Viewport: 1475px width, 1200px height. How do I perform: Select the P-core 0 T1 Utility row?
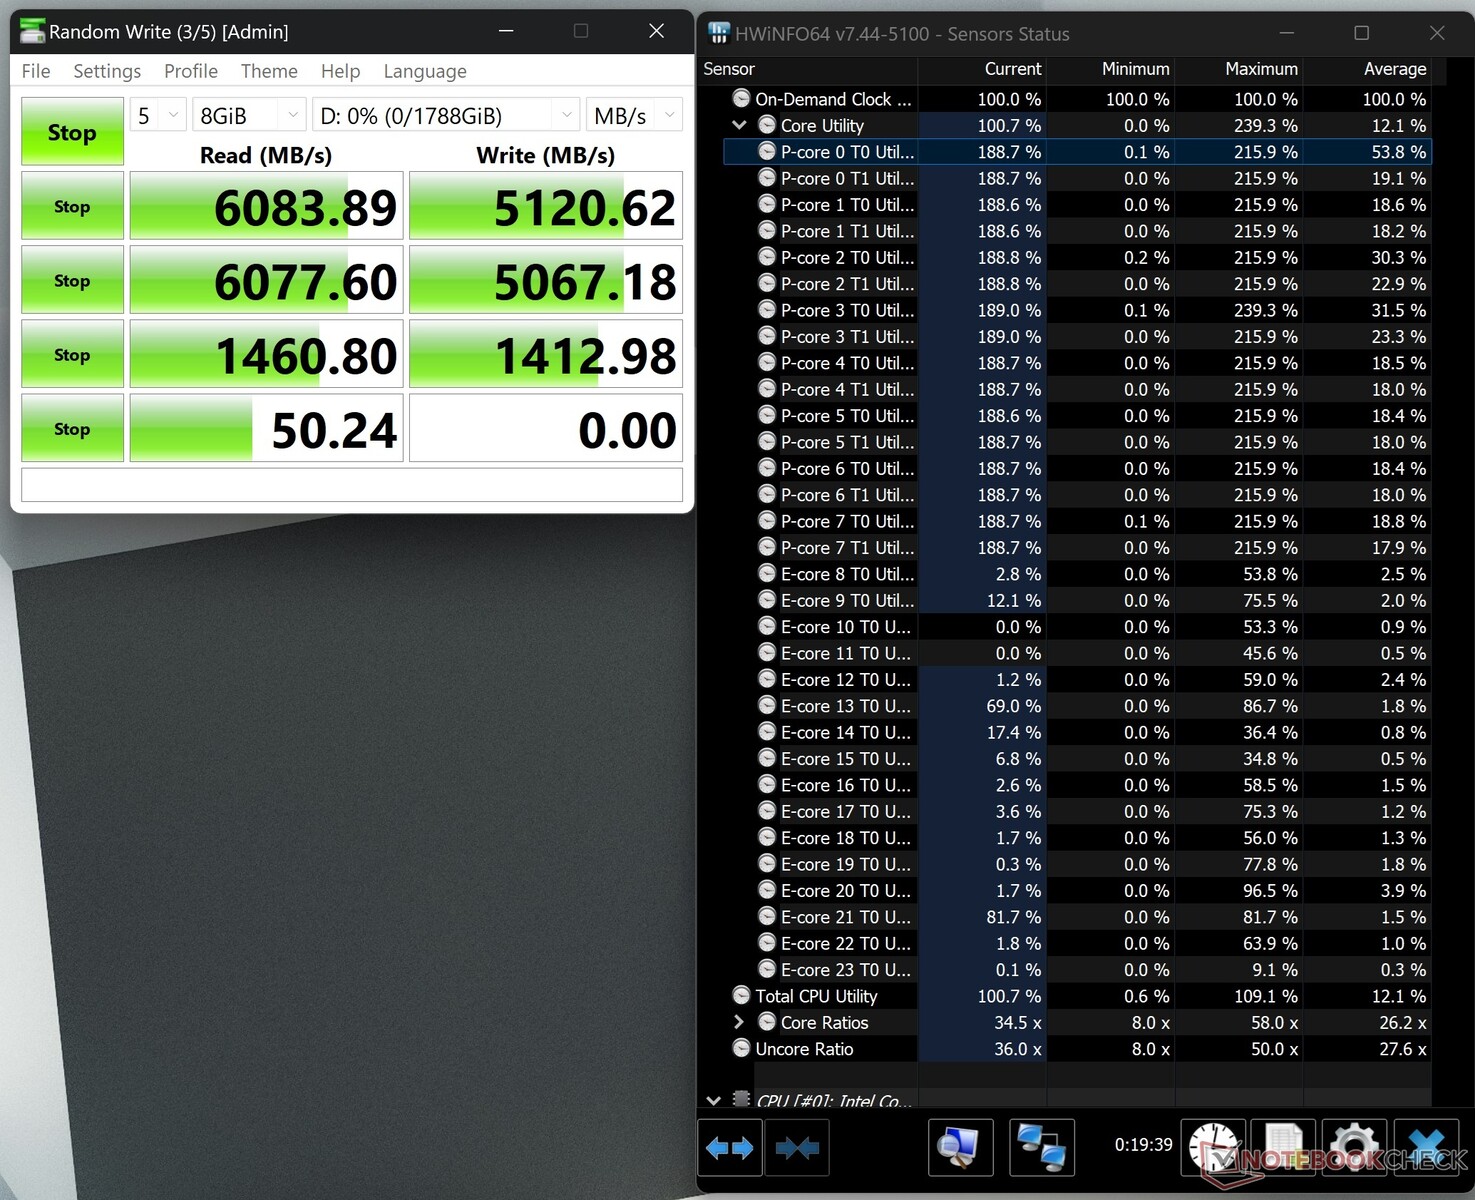click(846, 178)
